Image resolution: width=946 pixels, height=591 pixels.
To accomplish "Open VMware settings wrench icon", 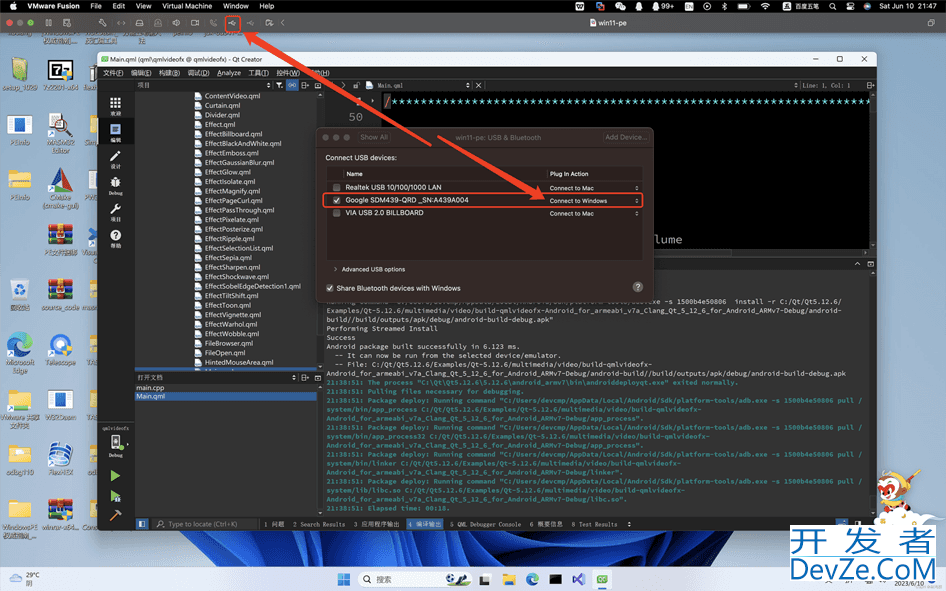I will coord(103,23).
